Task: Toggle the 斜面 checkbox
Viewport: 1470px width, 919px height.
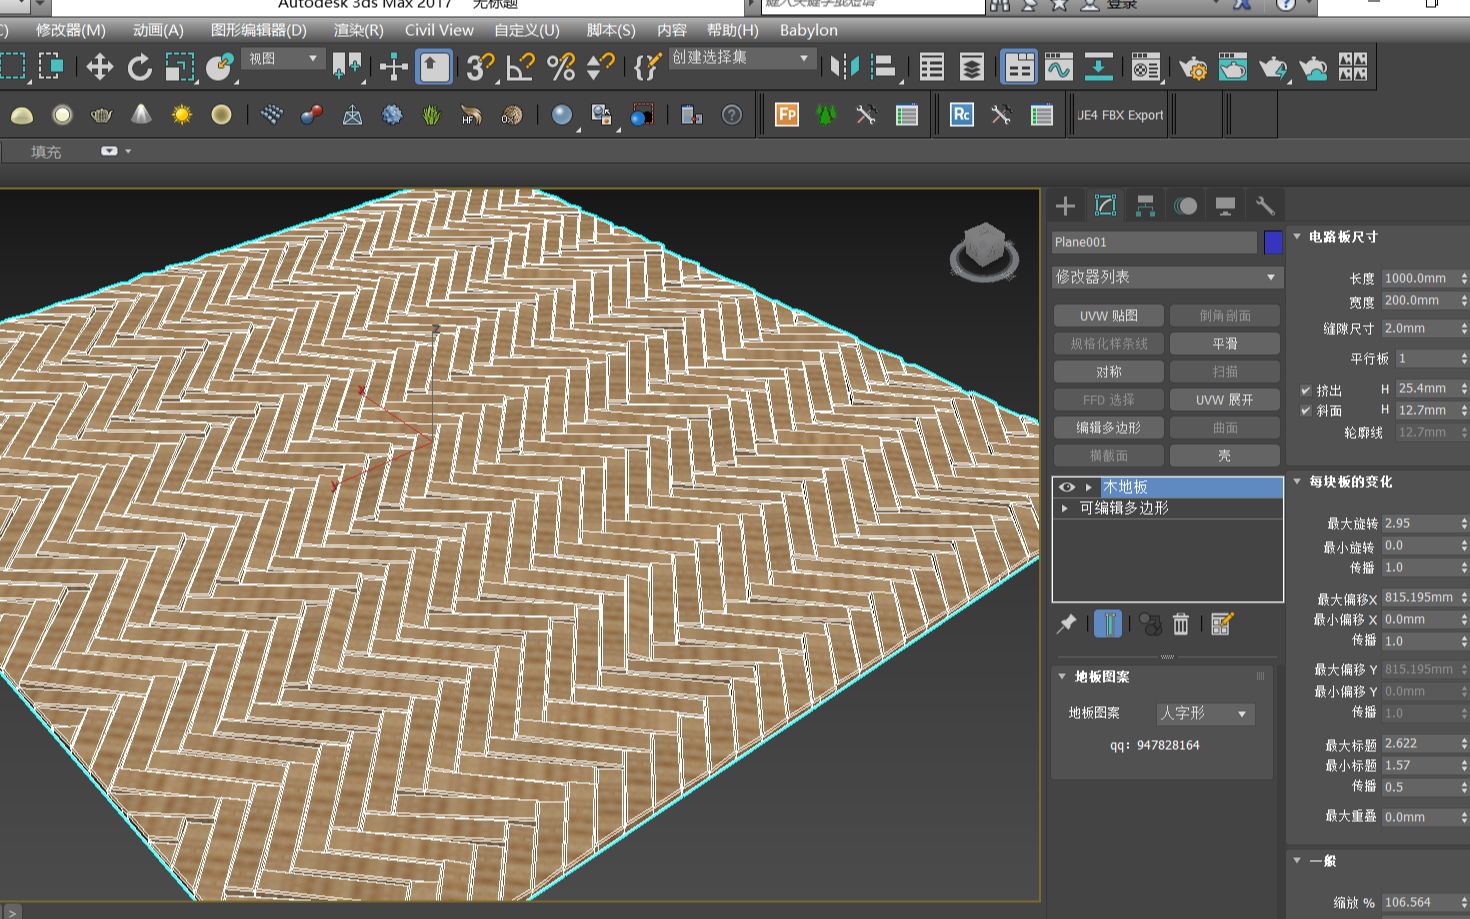Action: point(1306,411)
